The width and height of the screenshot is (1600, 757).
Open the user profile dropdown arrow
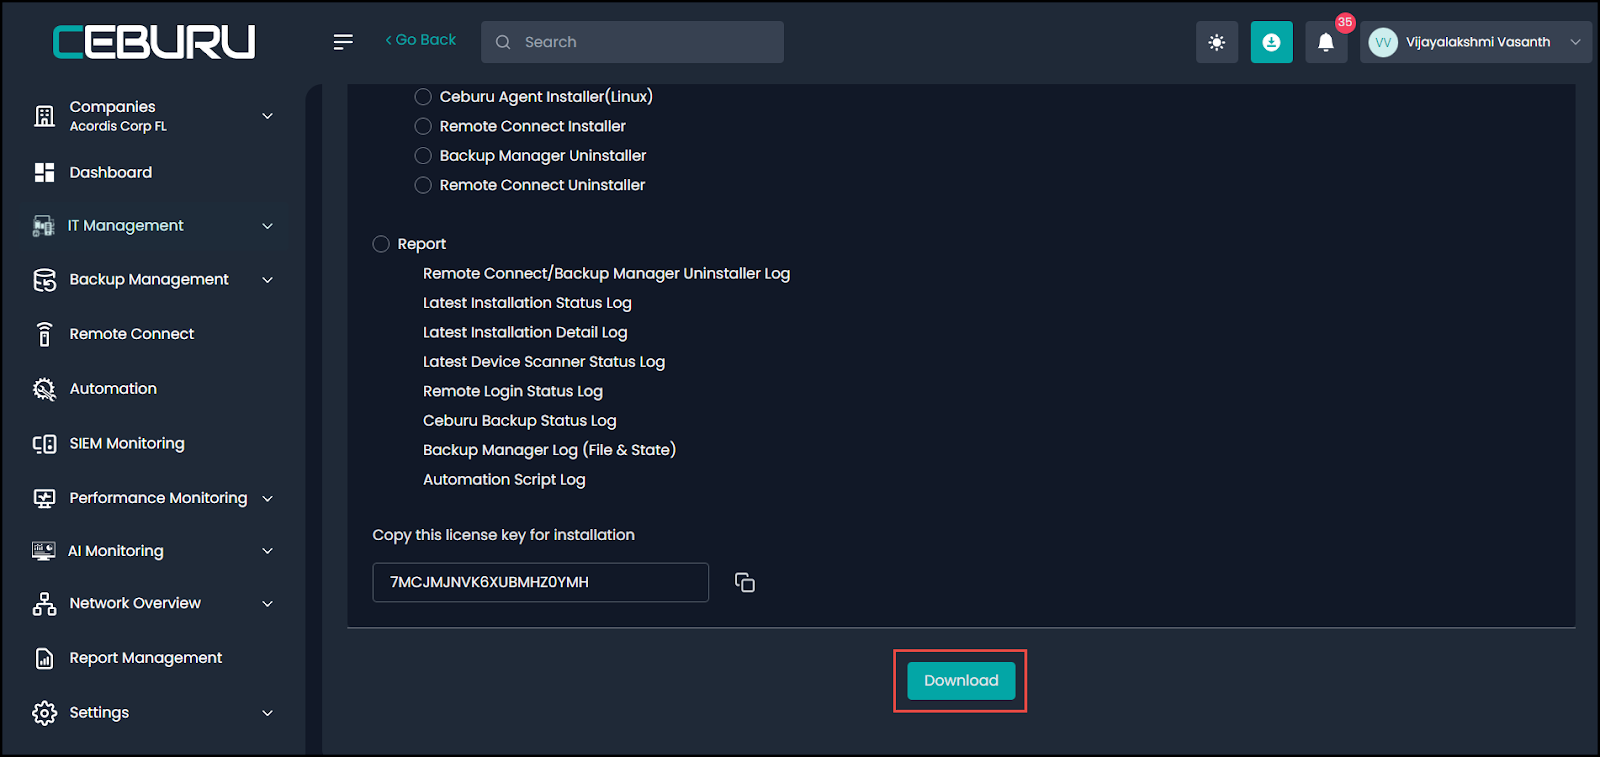(1575, 42)
